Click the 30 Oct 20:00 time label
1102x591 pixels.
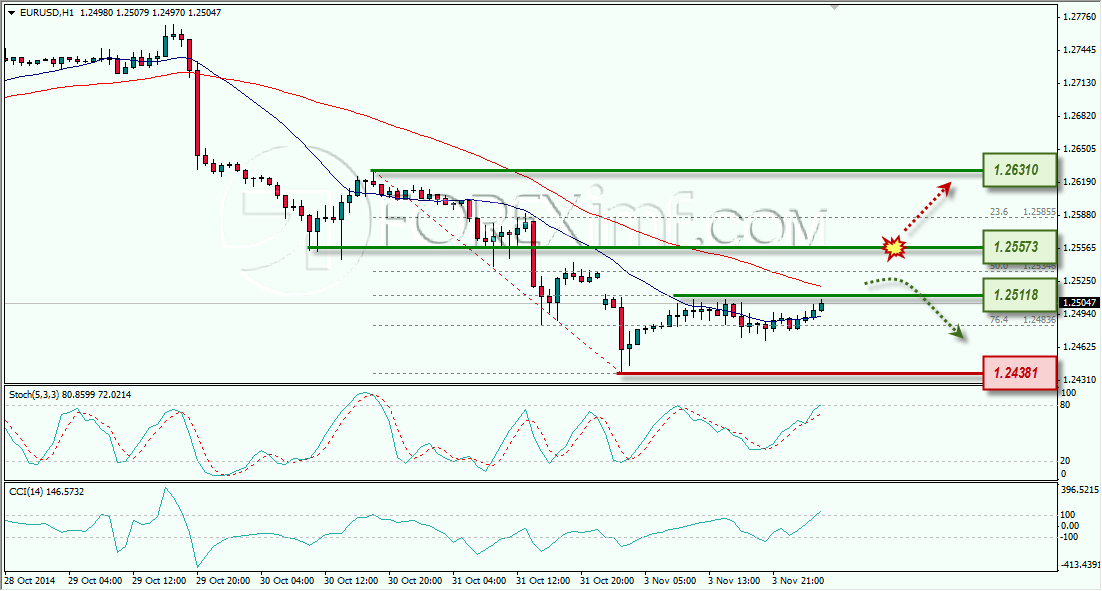[x=415, y=580]
